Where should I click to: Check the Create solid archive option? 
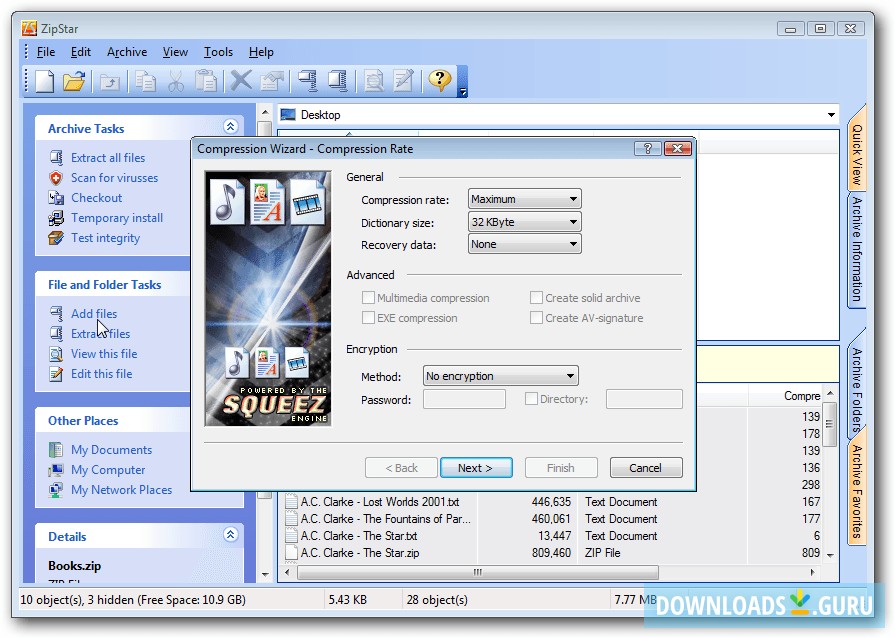click(x=536, y=298)
